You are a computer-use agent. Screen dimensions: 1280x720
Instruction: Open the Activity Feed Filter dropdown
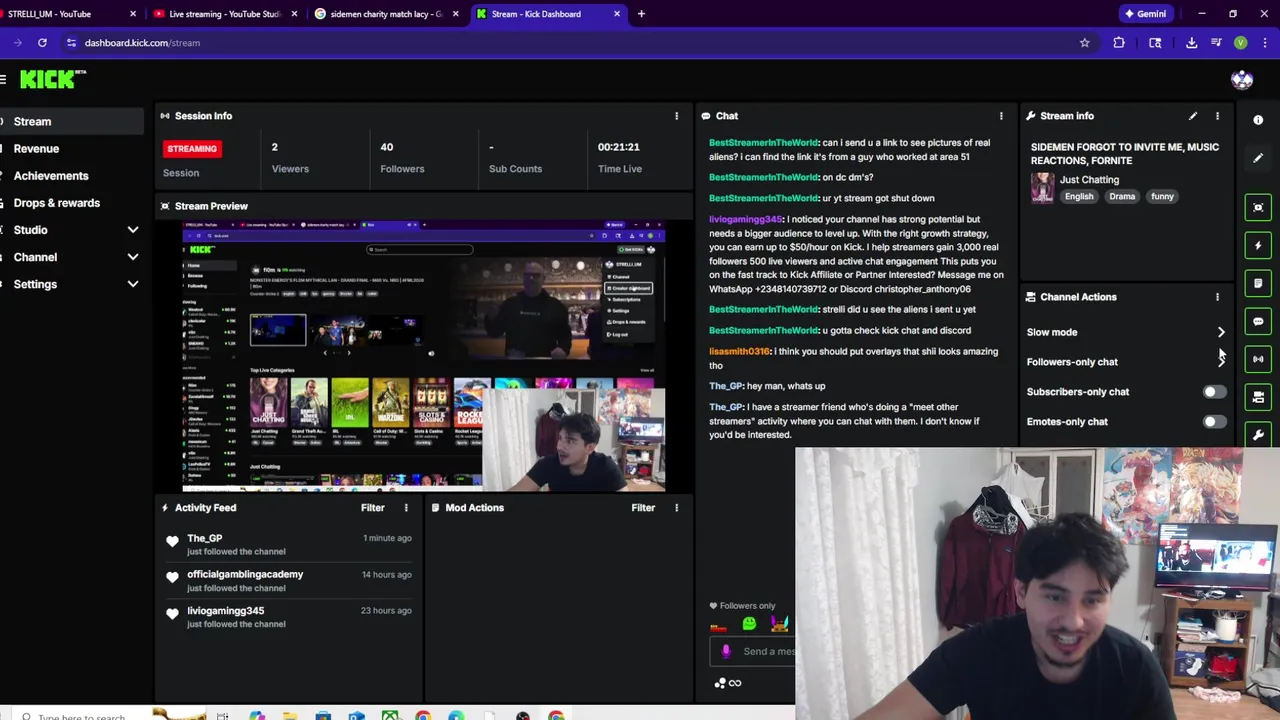point(372,508)
